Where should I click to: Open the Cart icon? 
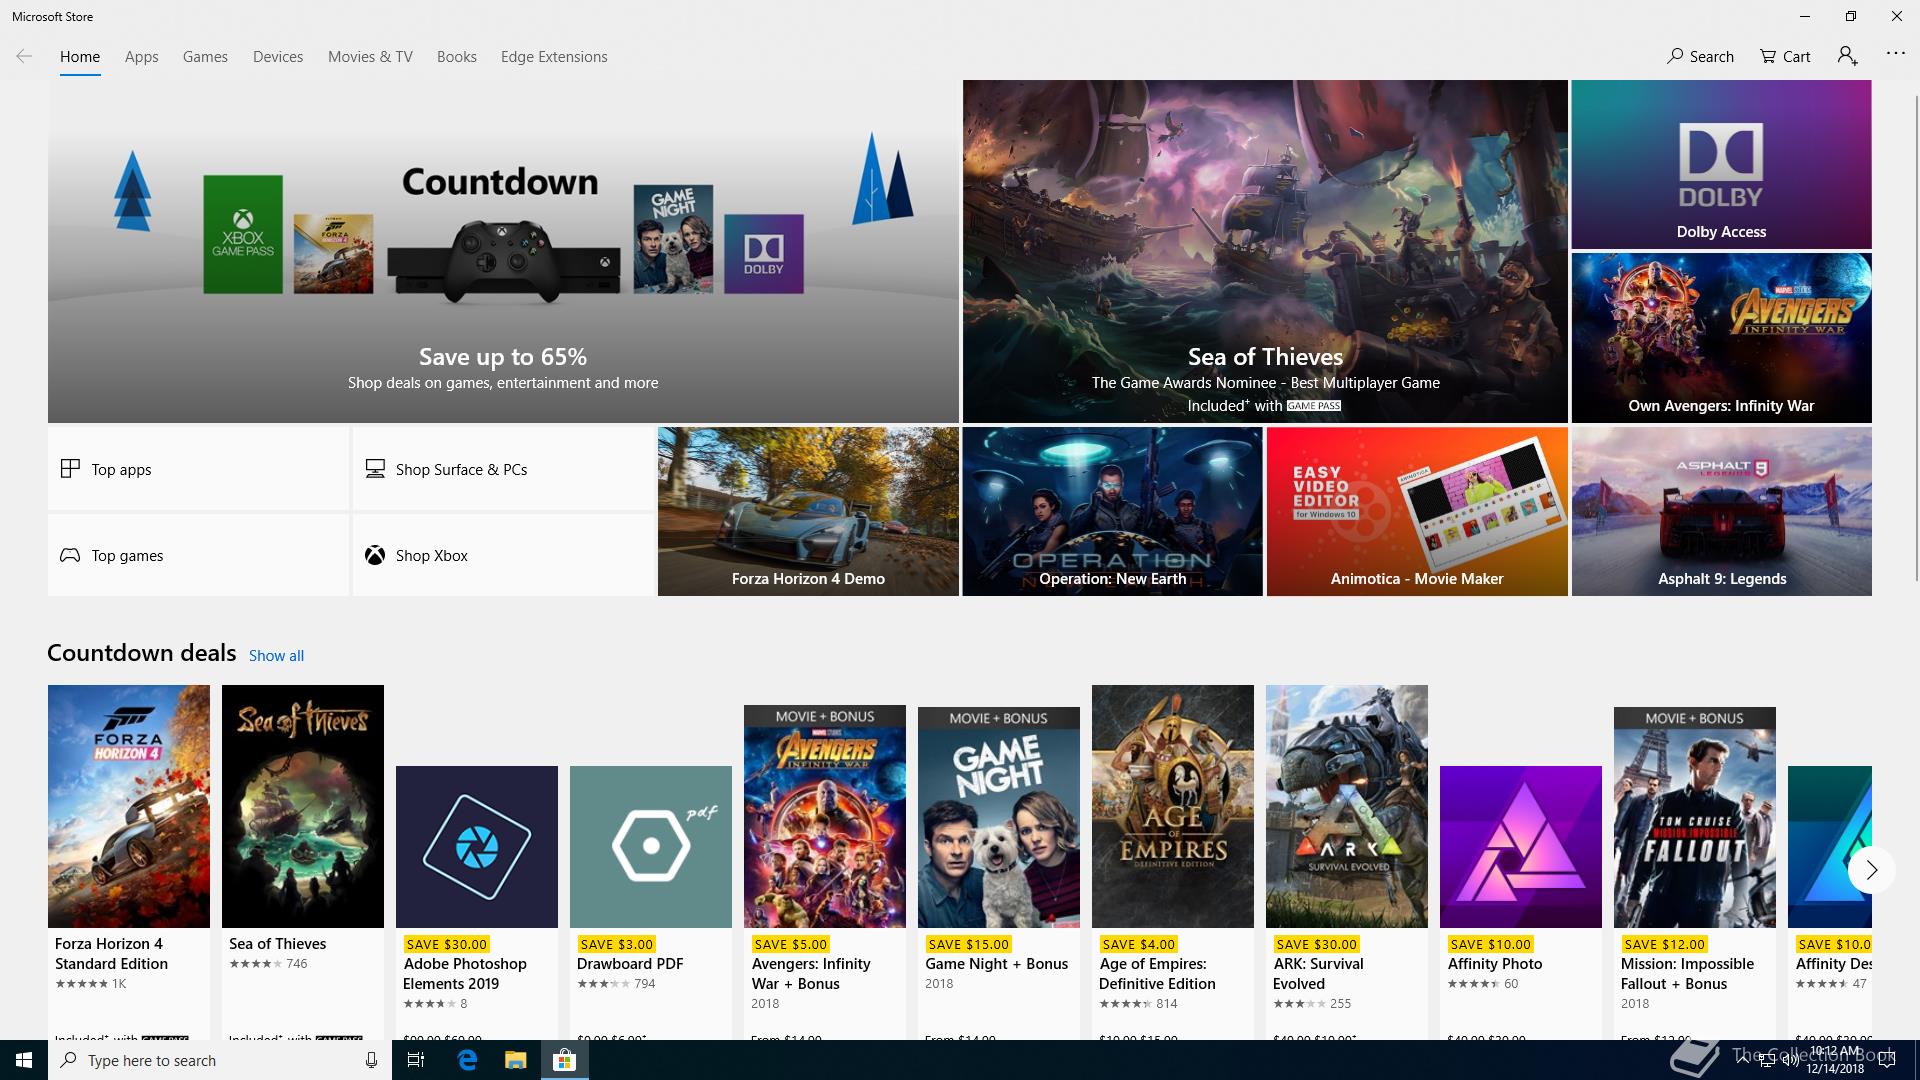point(1768,56)
